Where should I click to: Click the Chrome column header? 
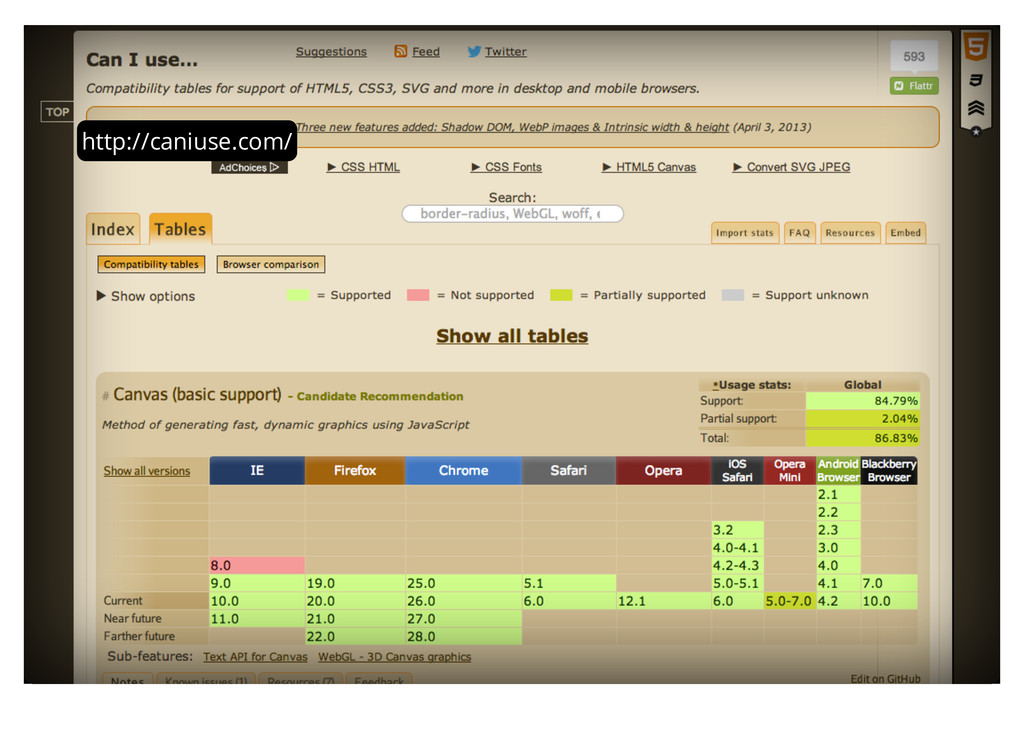464,471
